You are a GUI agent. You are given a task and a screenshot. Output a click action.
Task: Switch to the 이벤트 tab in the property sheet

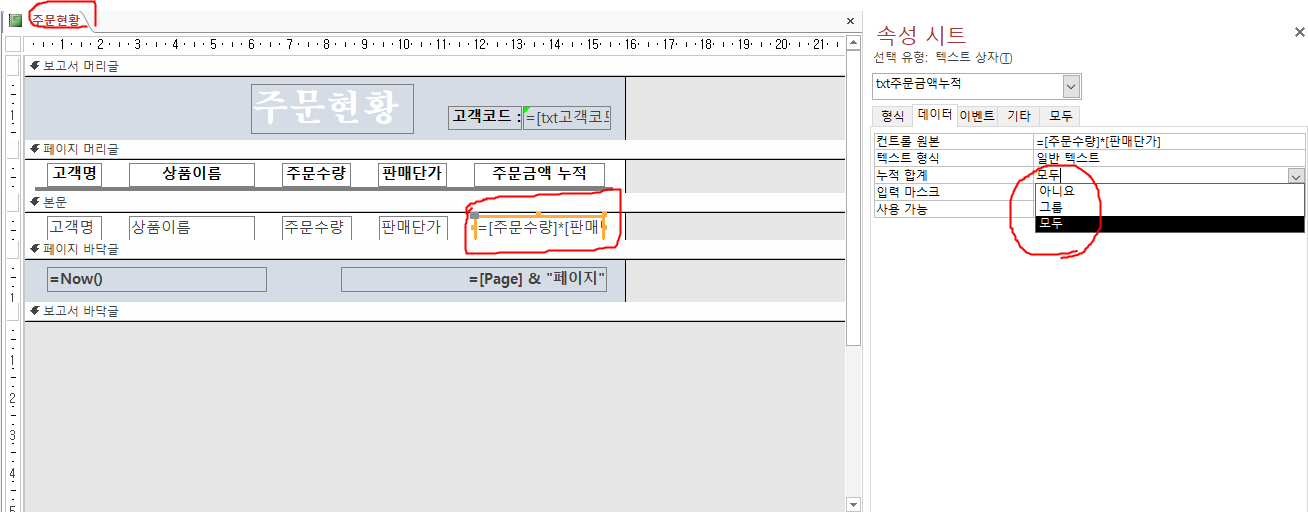pyautogui.click(x=977, y=116)
